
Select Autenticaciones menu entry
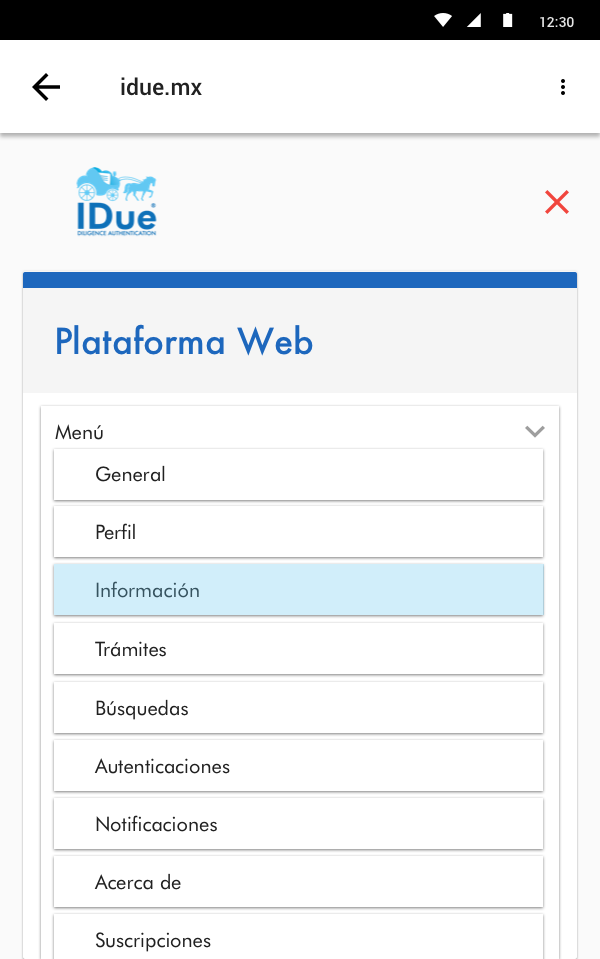tap(298, 766)
